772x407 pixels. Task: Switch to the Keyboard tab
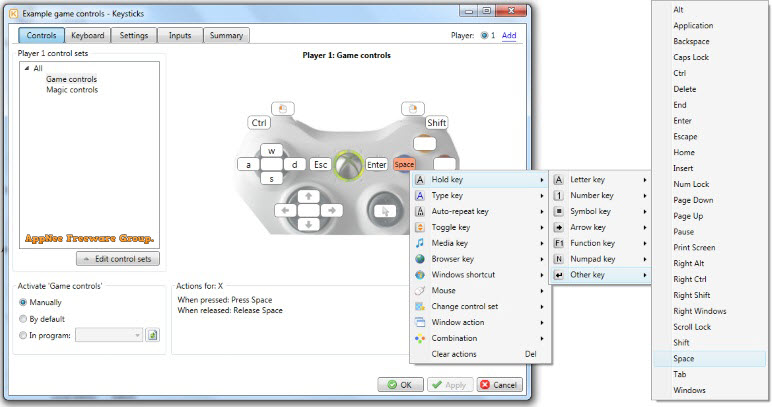[88, 35]
